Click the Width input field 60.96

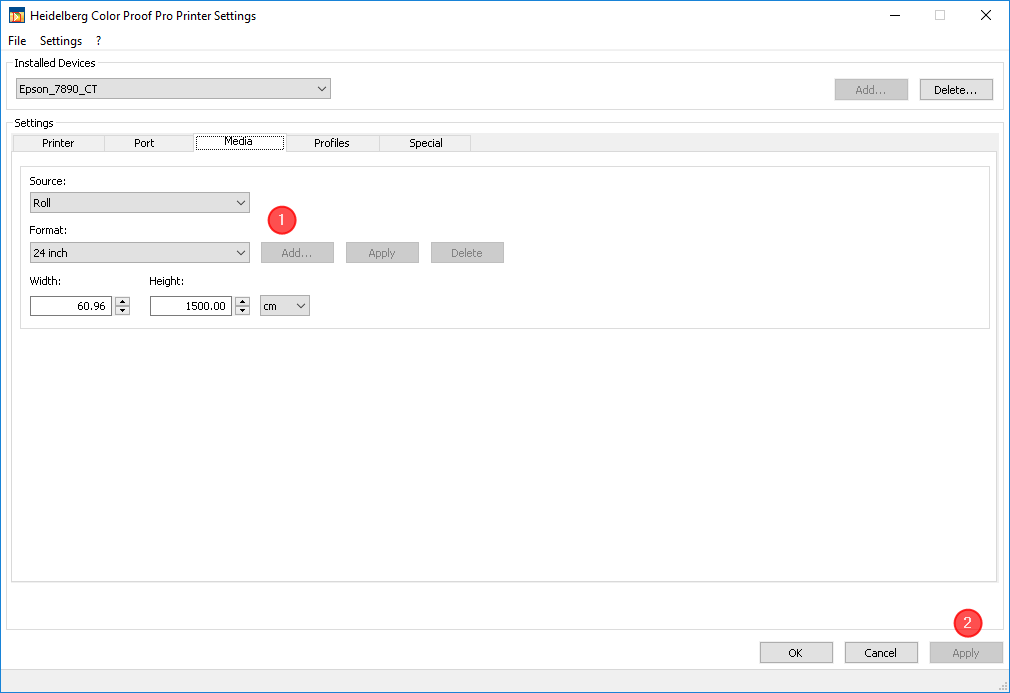point(71,306)
